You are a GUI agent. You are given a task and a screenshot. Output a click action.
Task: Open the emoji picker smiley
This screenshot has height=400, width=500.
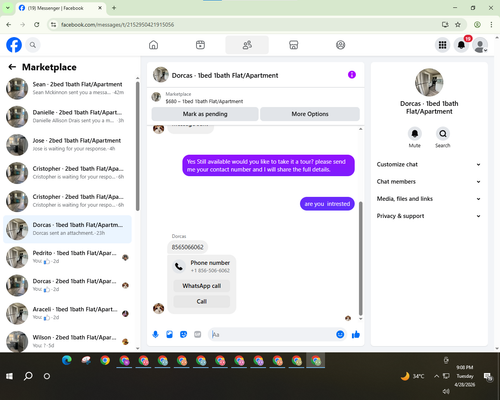coord(340,334)
